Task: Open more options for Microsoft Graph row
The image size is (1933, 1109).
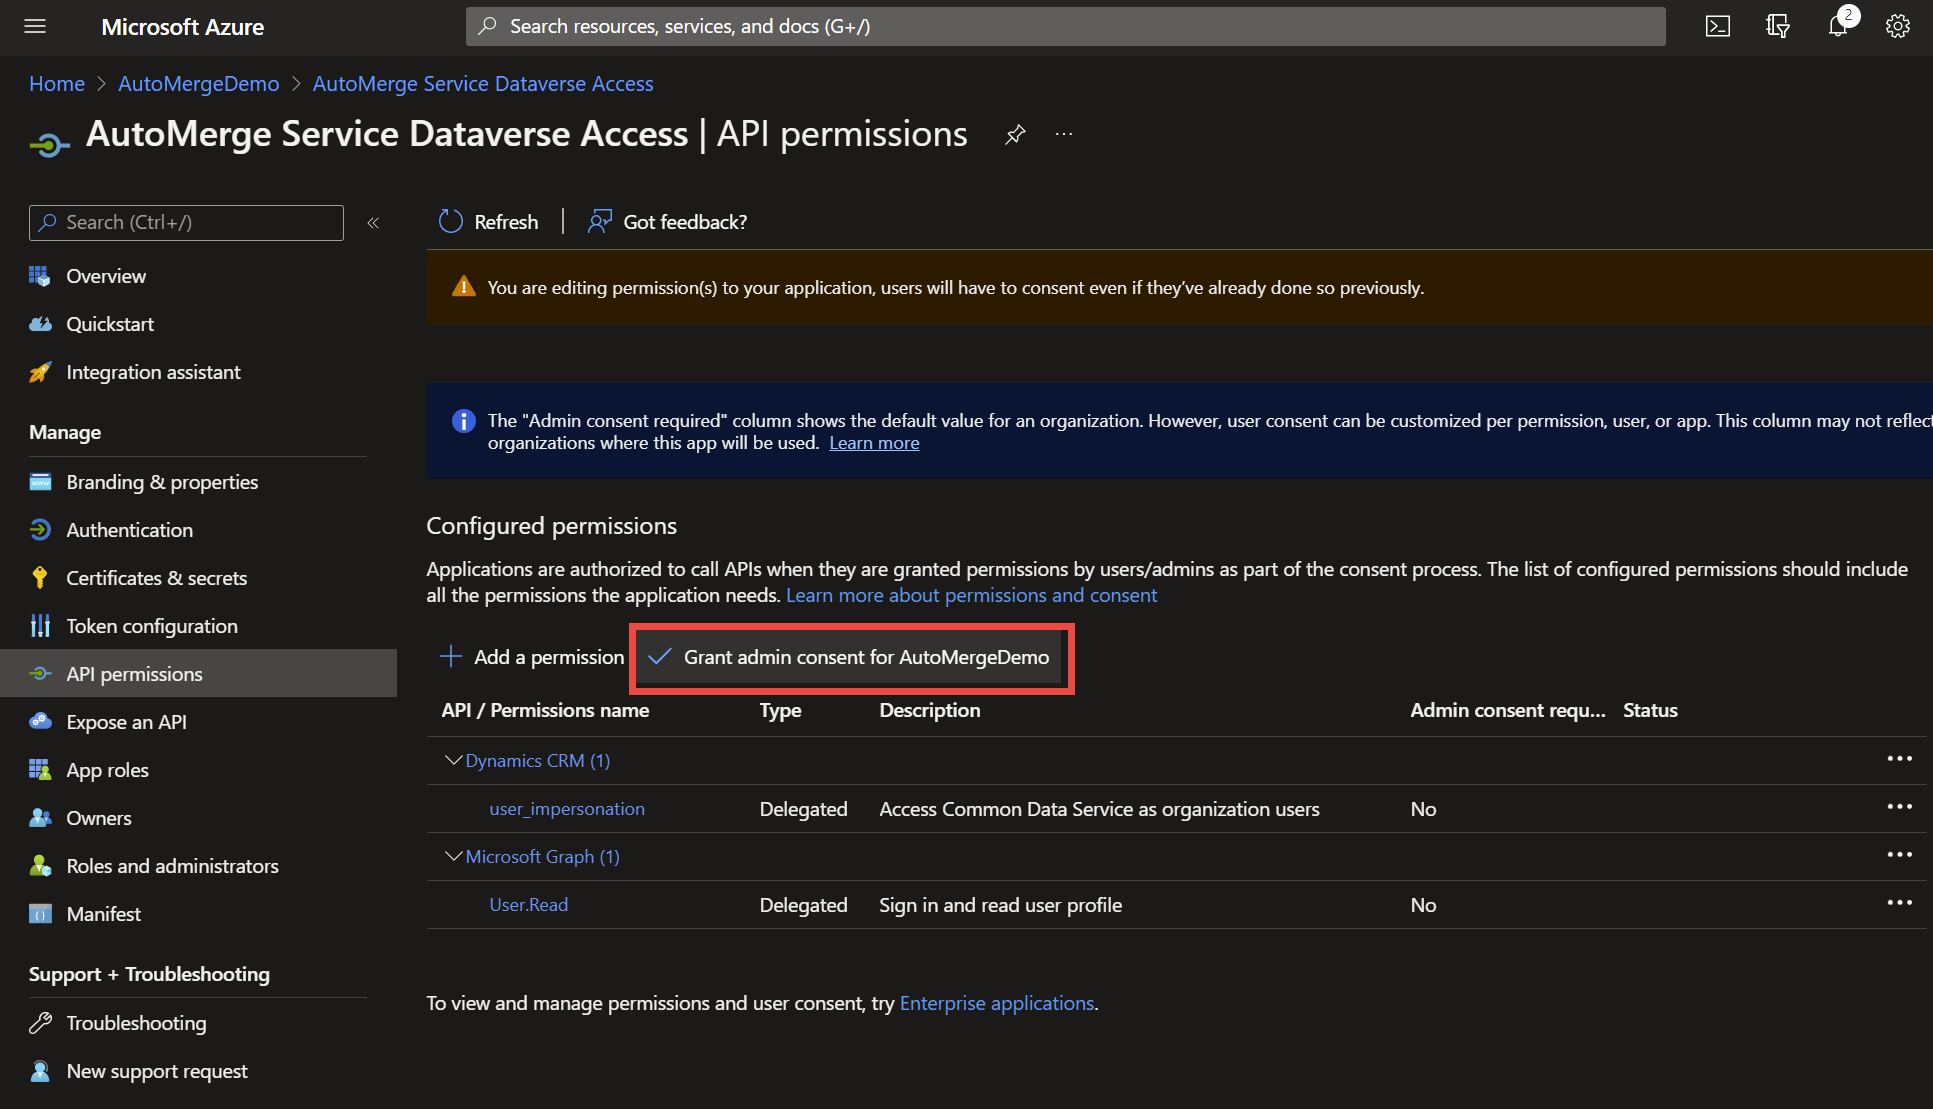Action: pos(1899,855)
